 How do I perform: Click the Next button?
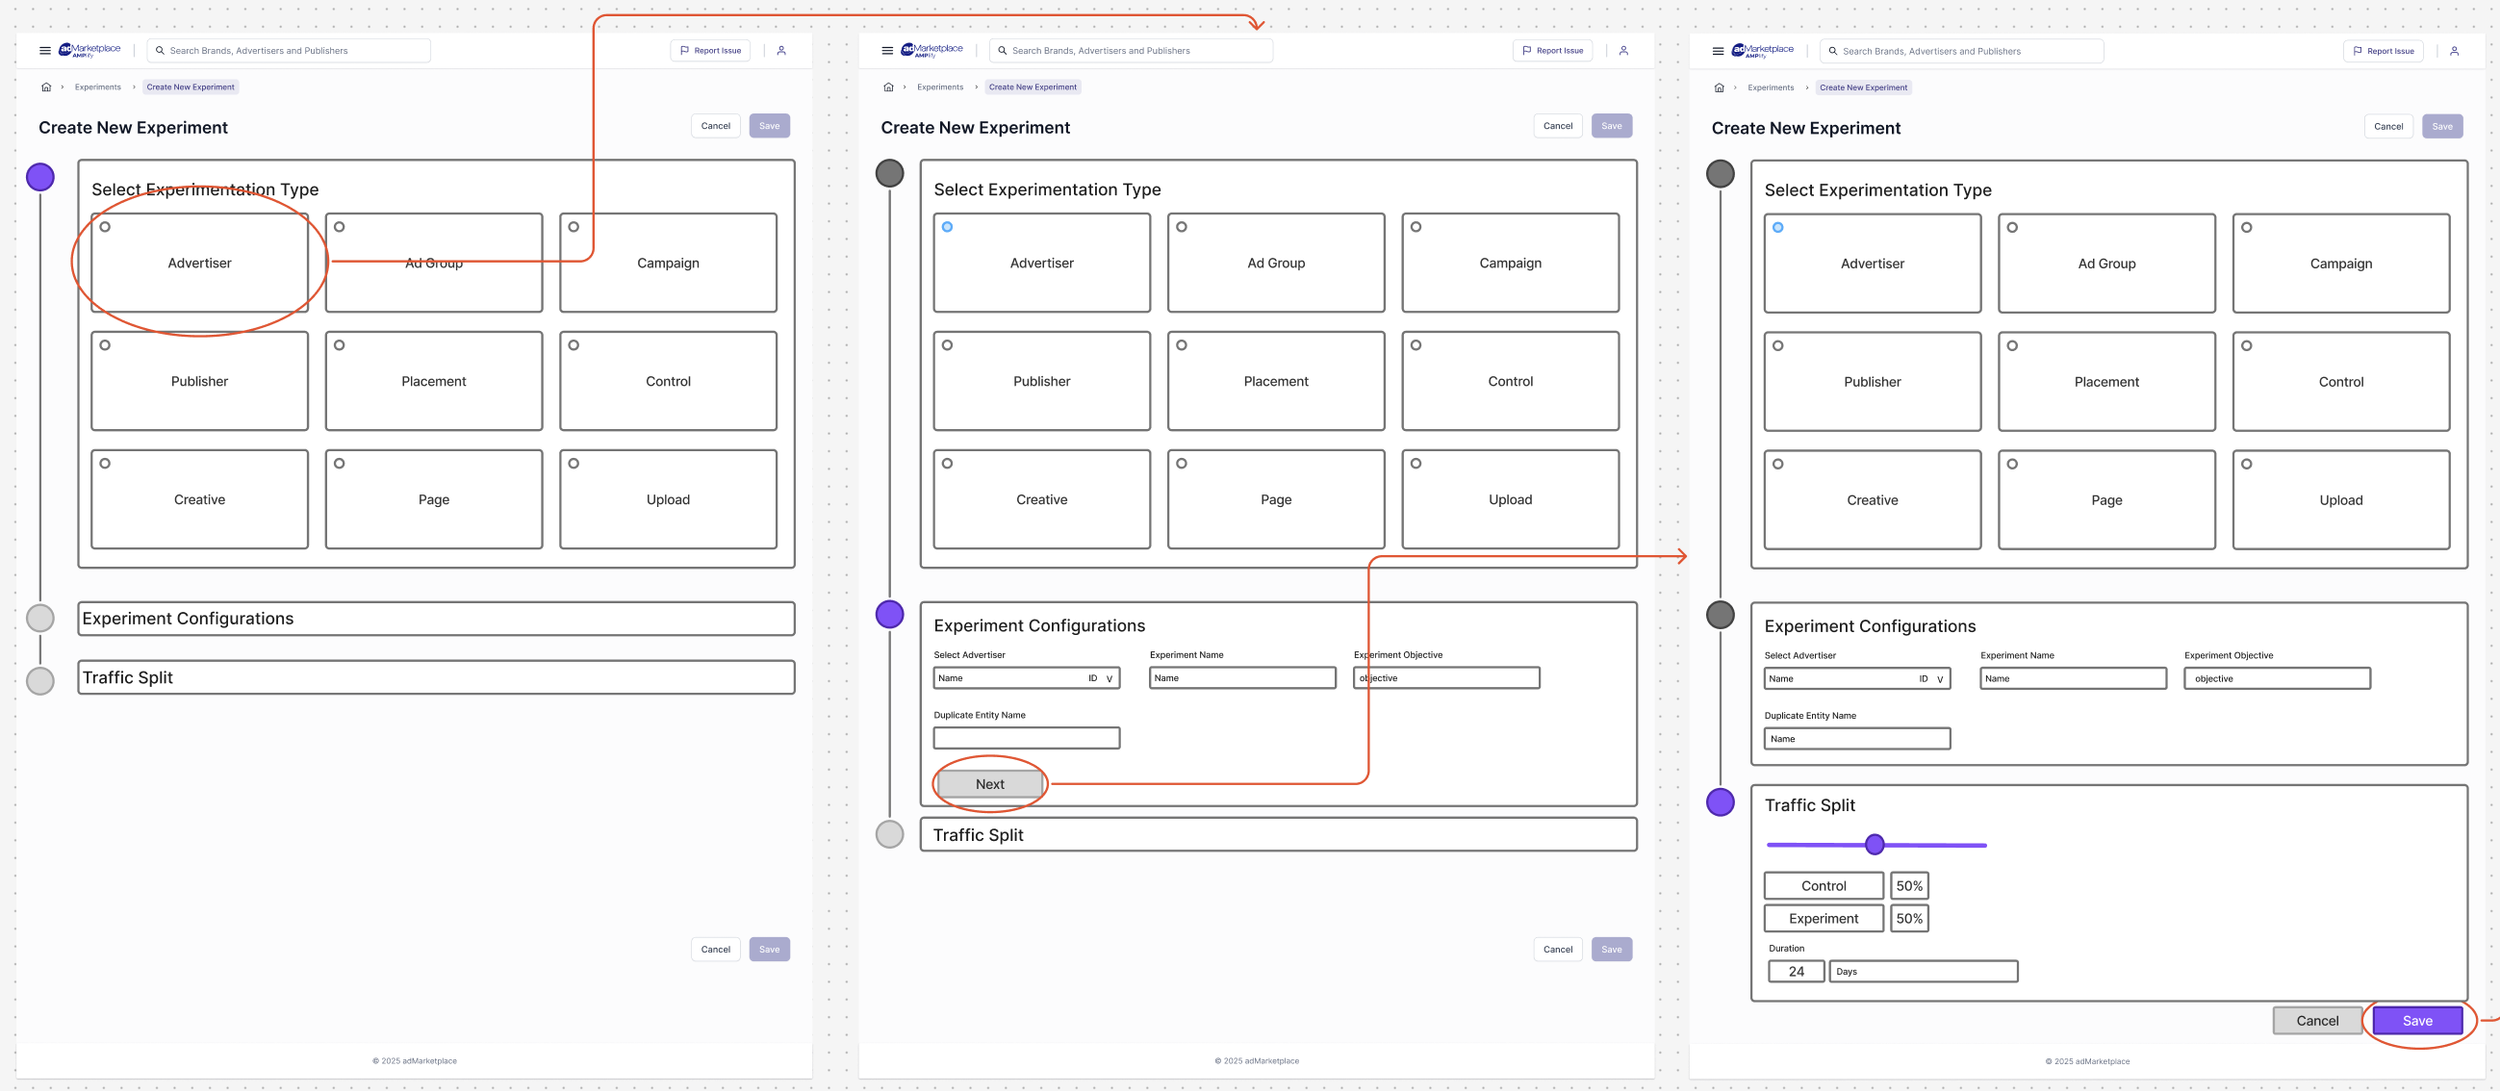[x=990, y=784]
